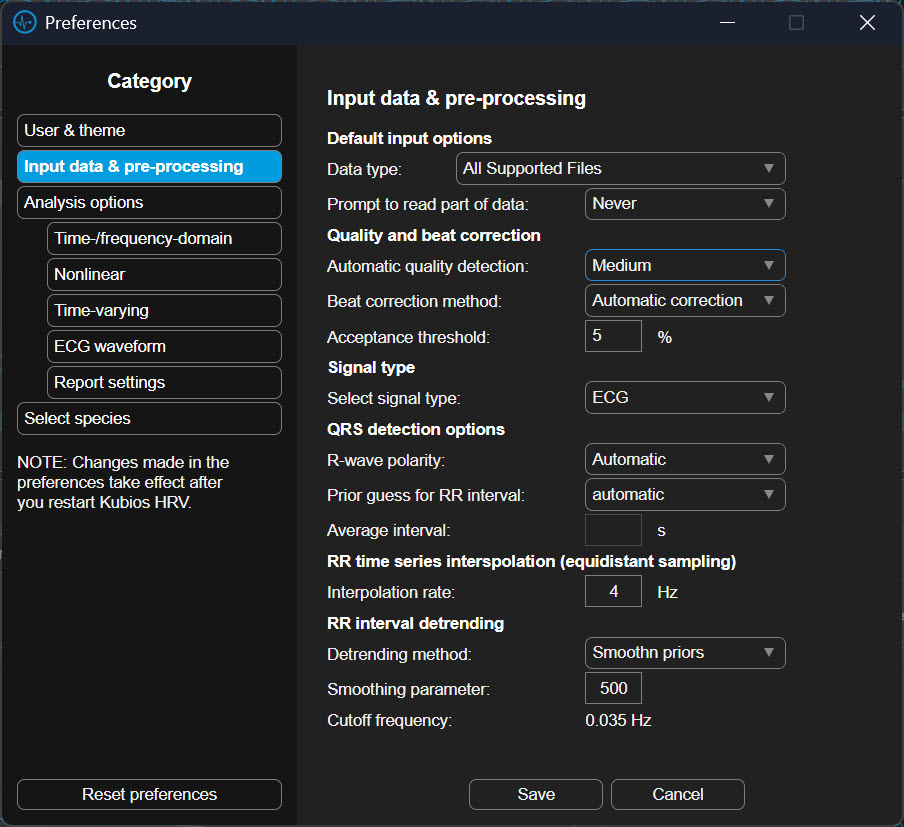This screenshot has height=827, width=904.
Task: Change the Select signal type dropdown
Action: (x=684, y=398)
